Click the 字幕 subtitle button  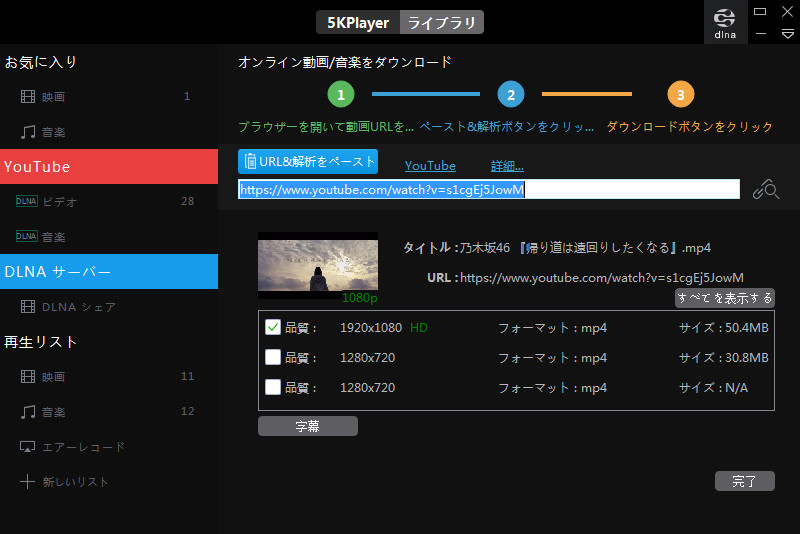[x=308, y=426]
